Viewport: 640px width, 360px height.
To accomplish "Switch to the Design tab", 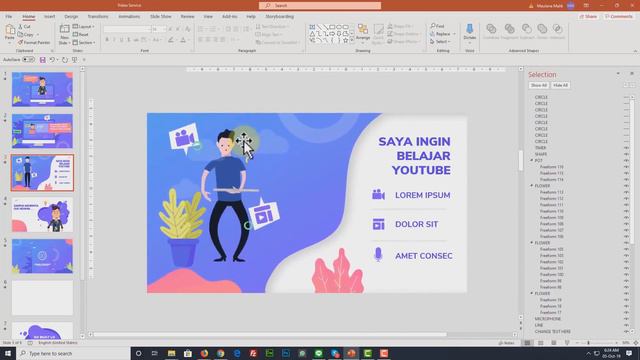I will [71, 17].
